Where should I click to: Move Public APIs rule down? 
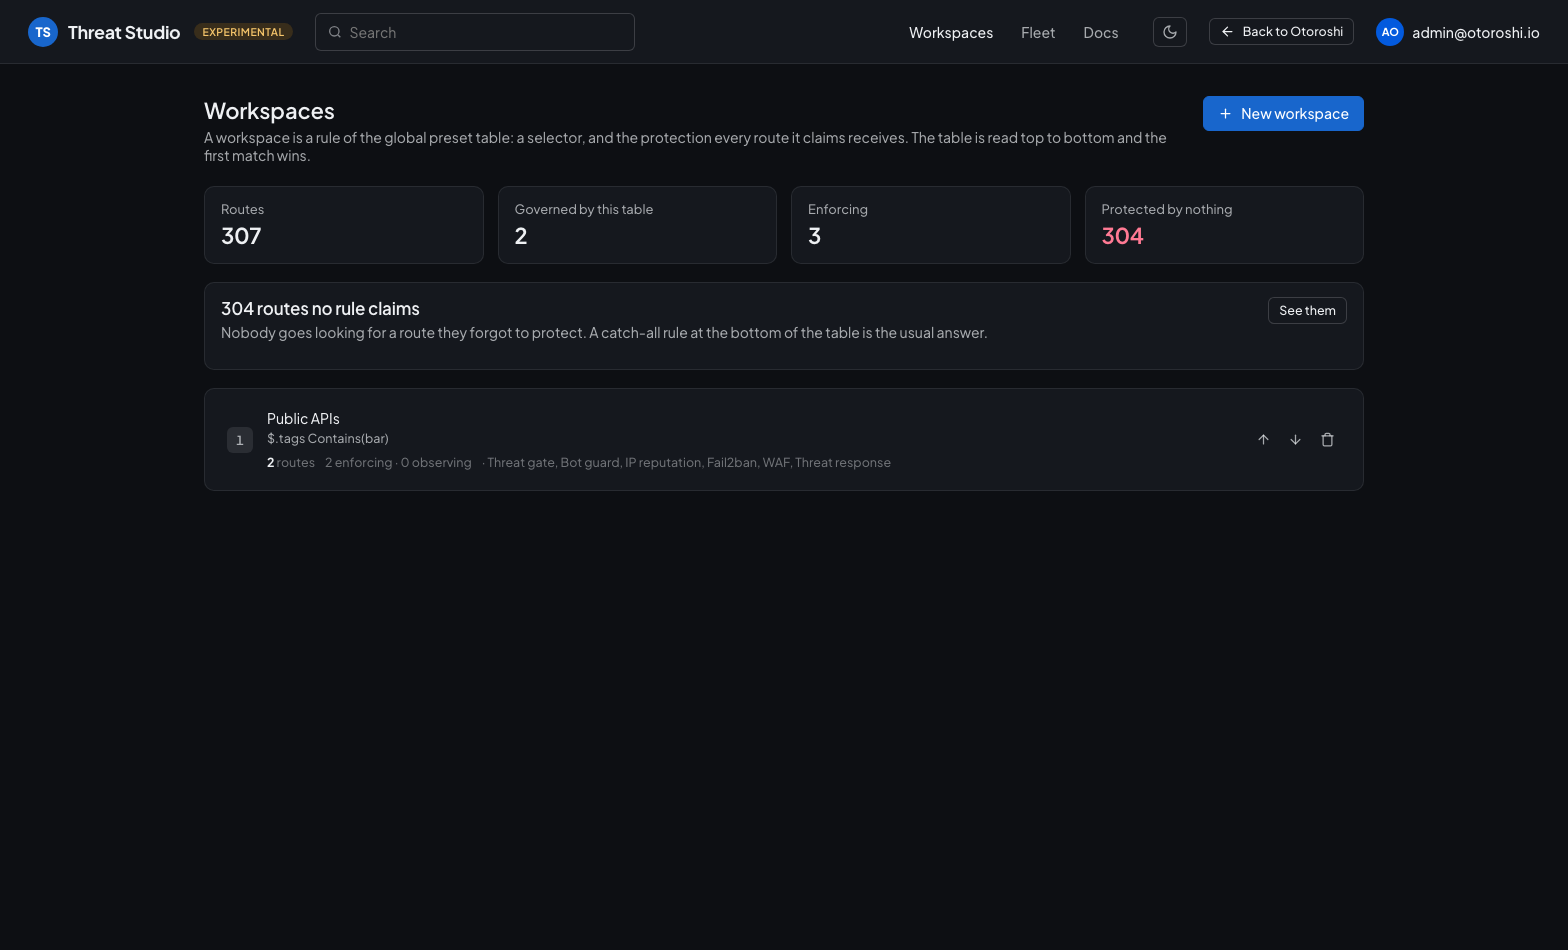pyautogui.click(x=1295, y=440)
